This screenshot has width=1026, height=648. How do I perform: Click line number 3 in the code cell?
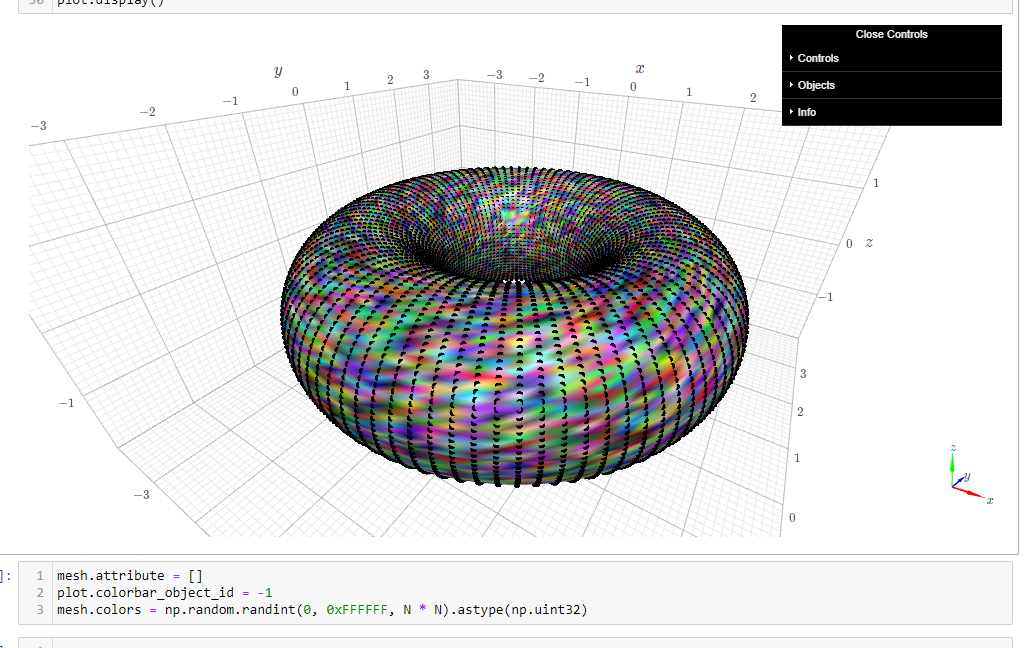click(38, 609)
